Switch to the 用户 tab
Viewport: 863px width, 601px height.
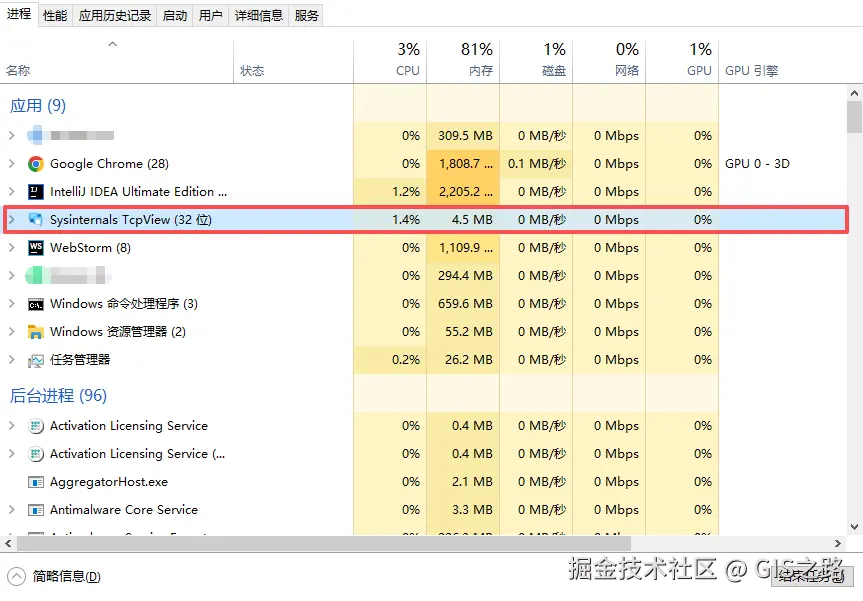point(211,15)
